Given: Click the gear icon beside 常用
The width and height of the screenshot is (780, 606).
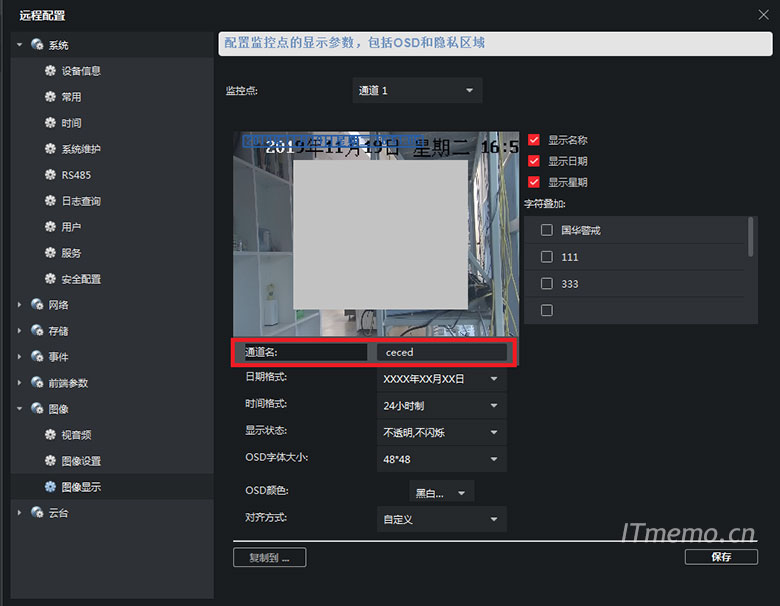Looking at the screenshot, I should coord(50,97).
